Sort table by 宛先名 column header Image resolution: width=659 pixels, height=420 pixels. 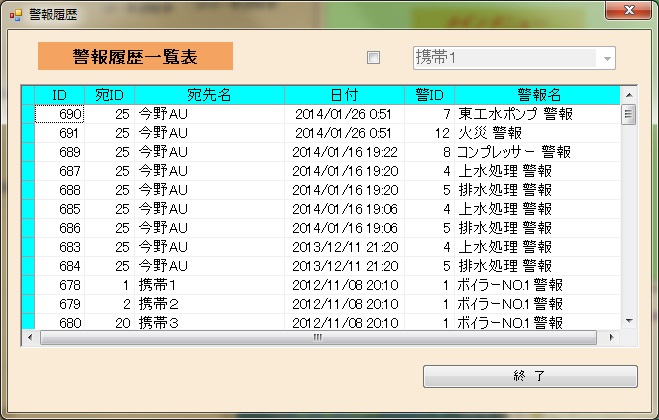pos(209,95)
